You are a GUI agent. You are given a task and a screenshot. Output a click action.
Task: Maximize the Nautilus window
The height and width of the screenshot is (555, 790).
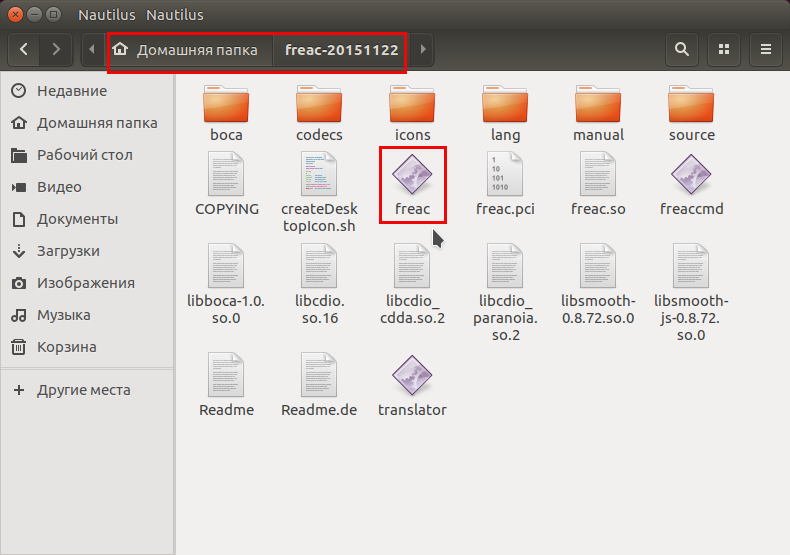click(x=53, y=15)
